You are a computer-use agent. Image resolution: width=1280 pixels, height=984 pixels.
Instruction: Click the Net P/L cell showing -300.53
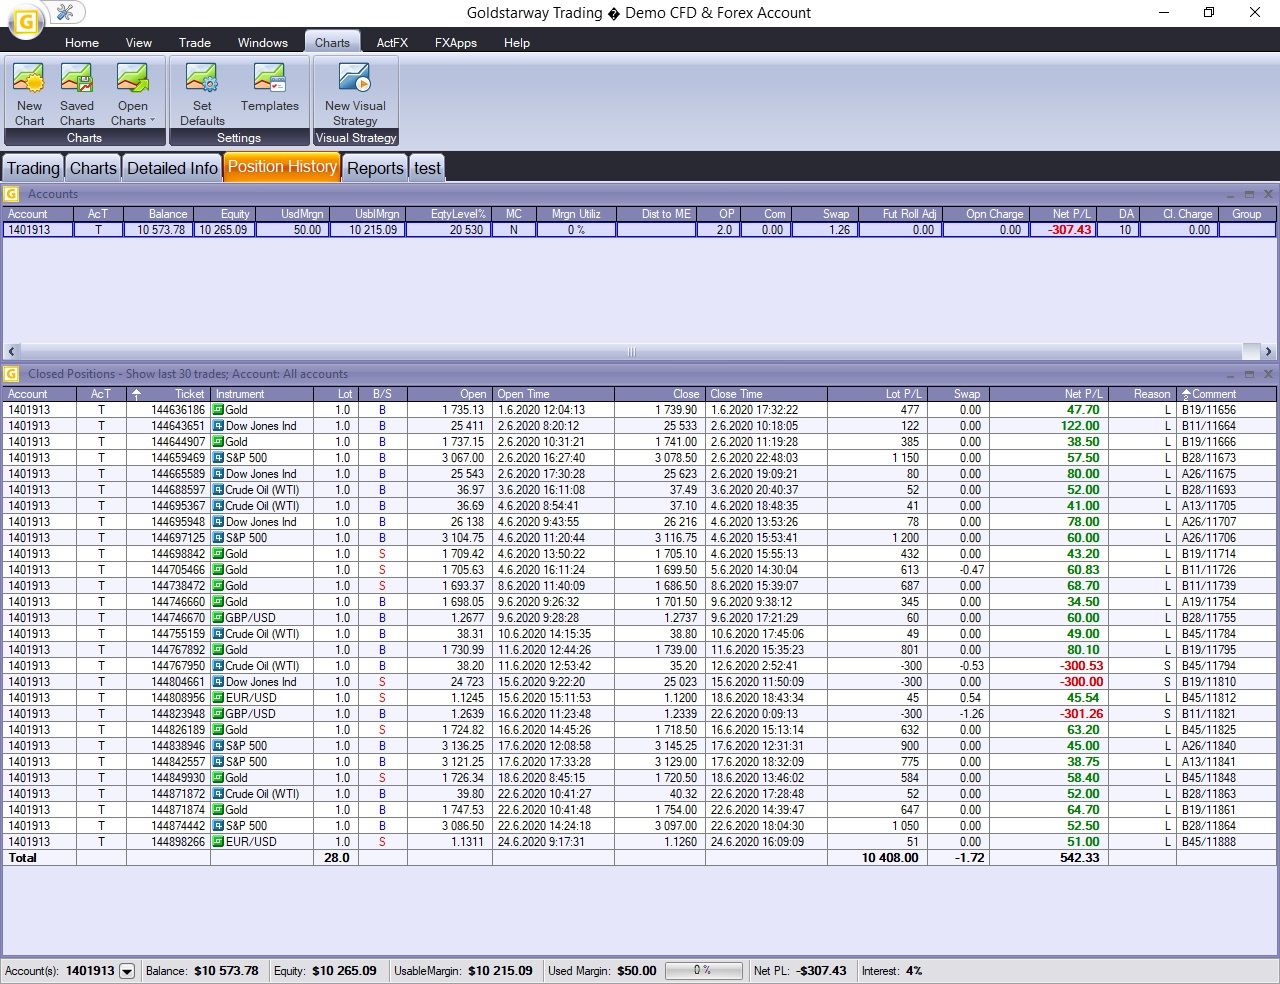[x=1048, y=666]
